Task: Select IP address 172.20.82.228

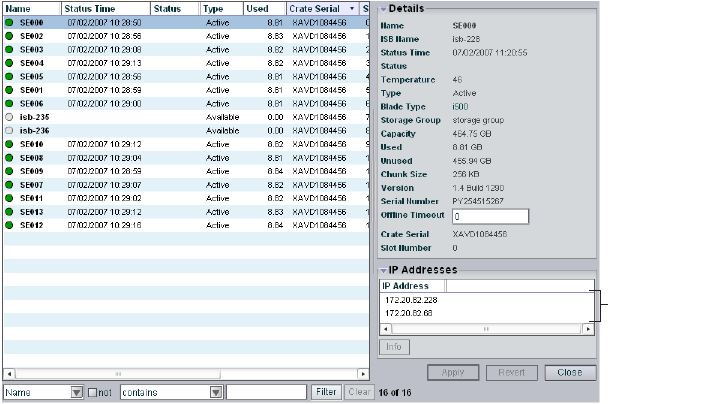Action: [x=411, y=300]
